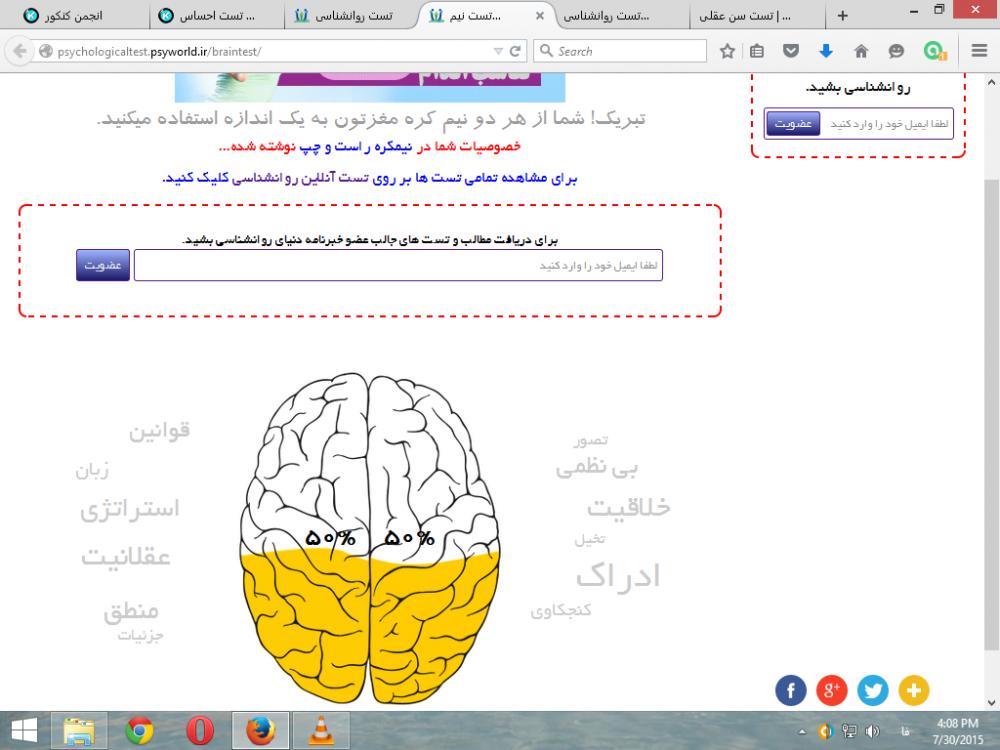Image resolution: width=1000 pixels, height=750 pixels.
Task: Click the chat smiley icon in toolbar
Action: coord(896,51)
